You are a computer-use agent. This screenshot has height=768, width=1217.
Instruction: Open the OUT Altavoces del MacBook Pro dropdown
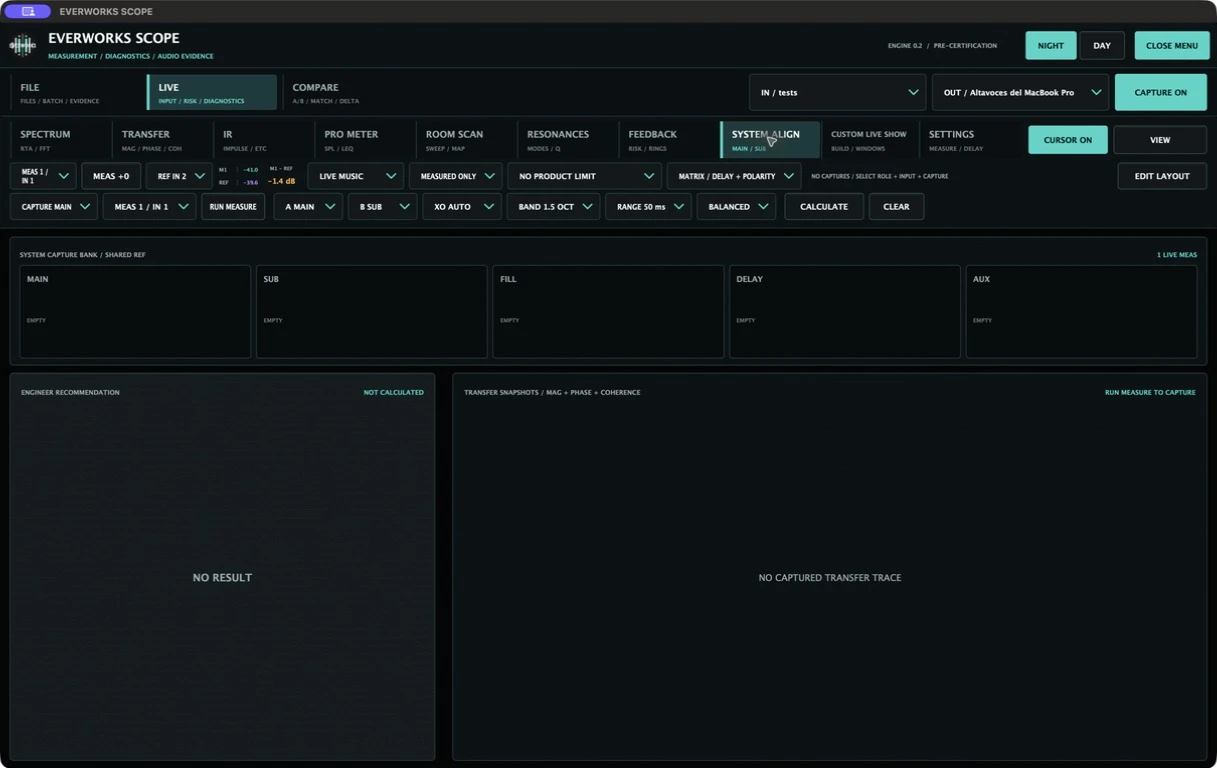pyautogui.click(x=1020, y=92)
